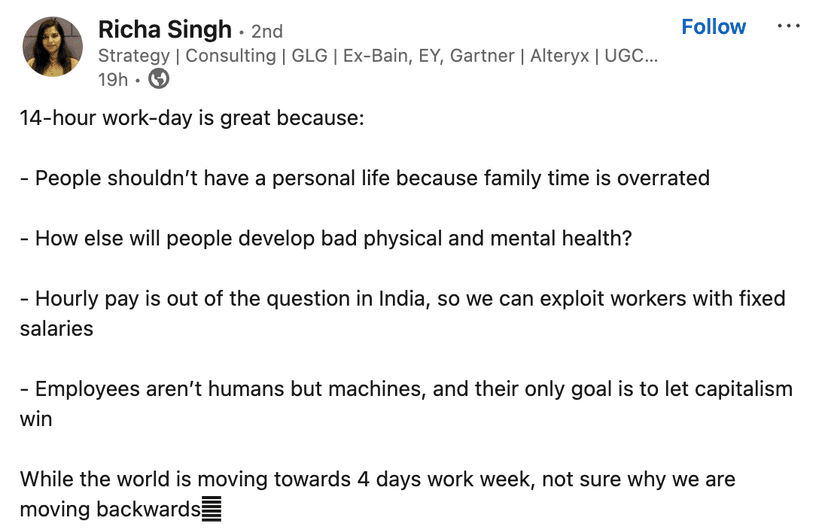Click the truncated UGC… headline ending
The width and height of the screenshot is (828, 530).
pyautogui.click(x=632, y=55)
